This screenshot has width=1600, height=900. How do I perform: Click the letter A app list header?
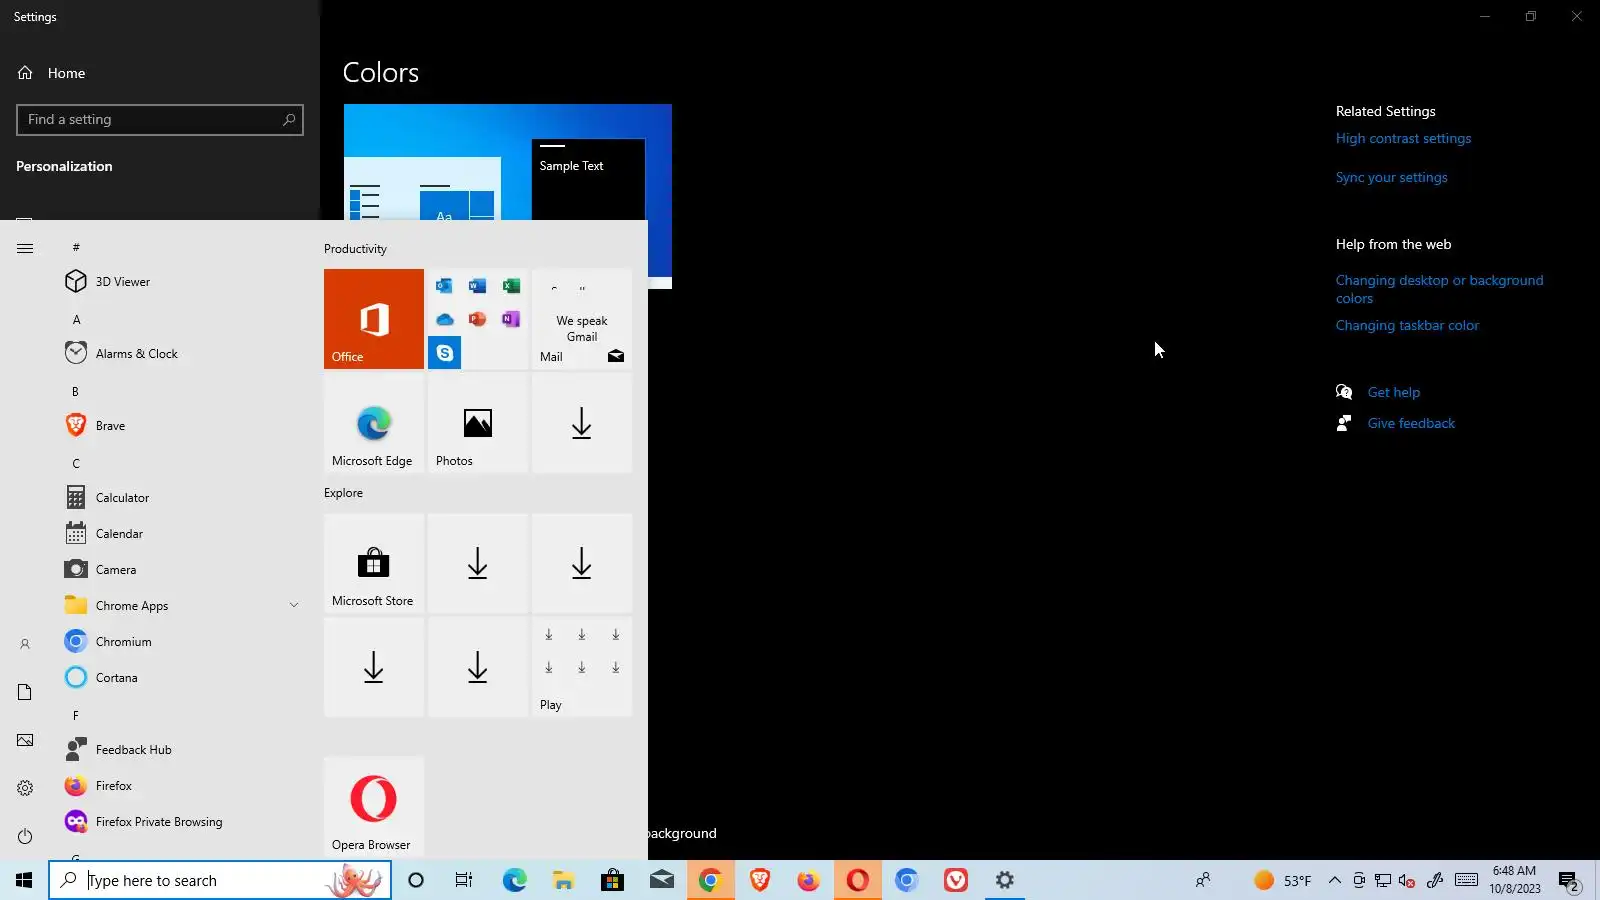(x=76, y=320)
